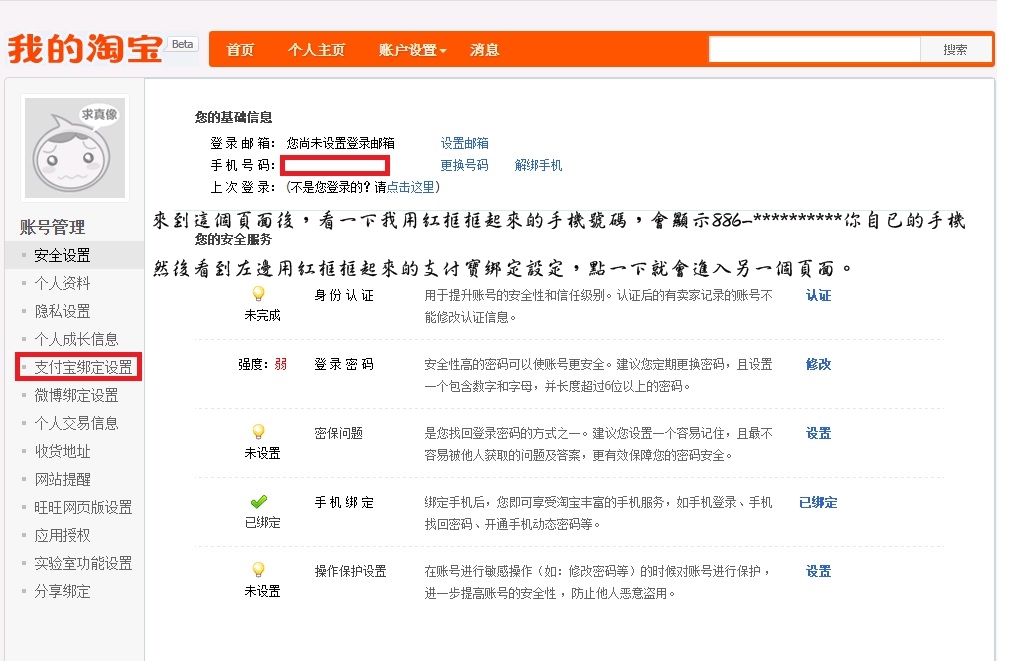Click the 更换号码 link
This screenshot has height=661, width=1024.
pyautogui.click(x=465, y=165)
